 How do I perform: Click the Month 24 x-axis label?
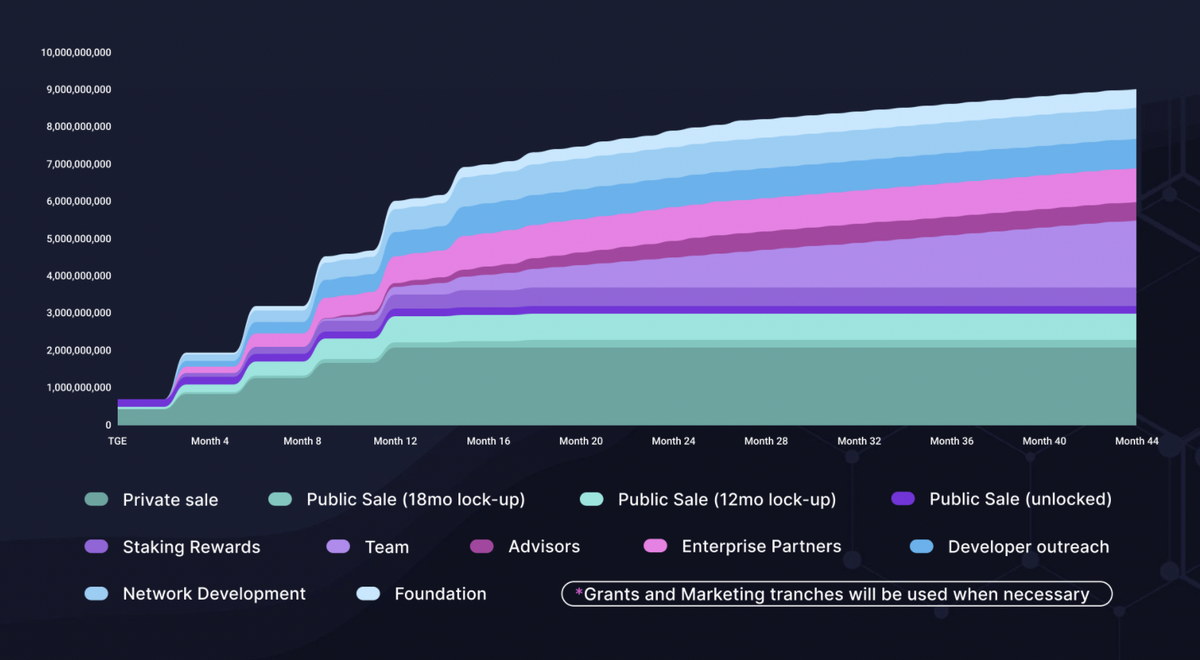tap(673, 441)
